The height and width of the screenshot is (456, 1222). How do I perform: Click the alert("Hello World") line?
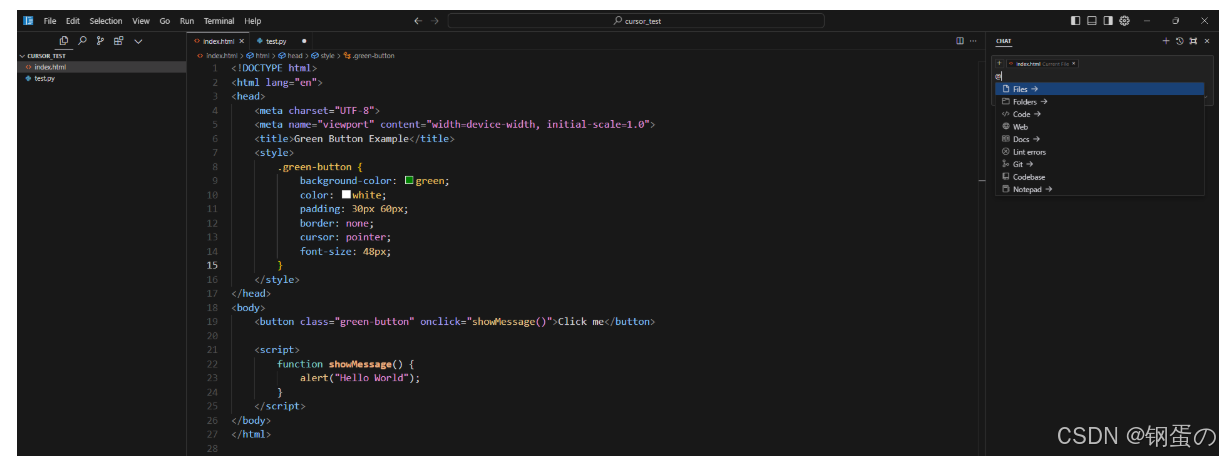click(x=360, y=378)
